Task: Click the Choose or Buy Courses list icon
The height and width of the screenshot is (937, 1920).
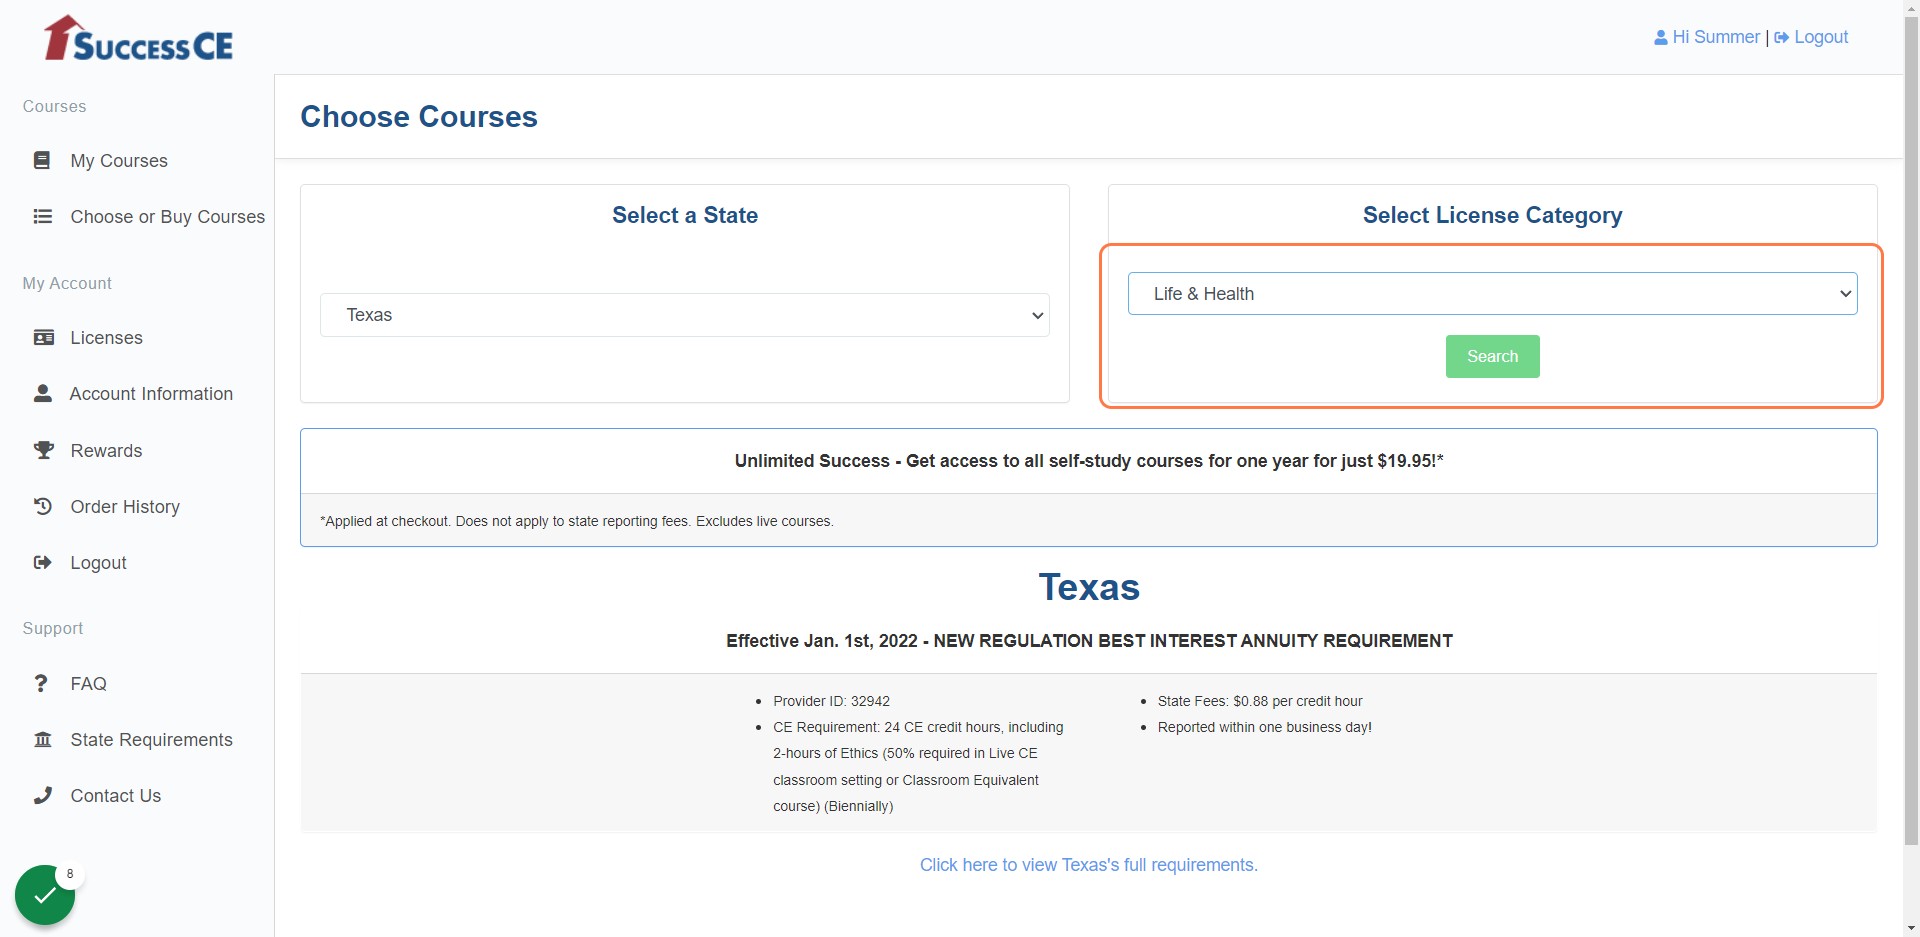Action: click(43, 216)
